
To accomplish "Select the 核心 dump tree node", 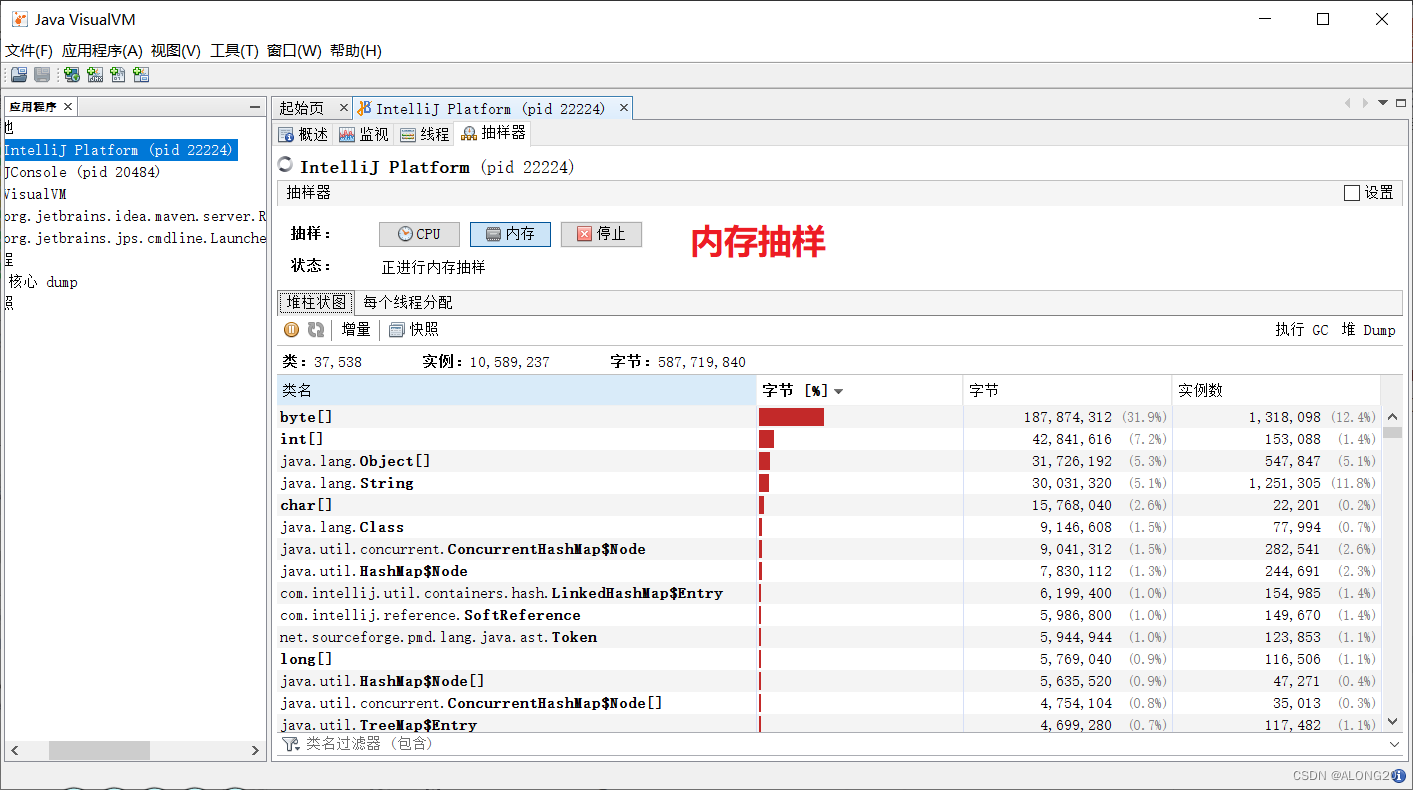I will pyautogui.click(x=43, y=282).
